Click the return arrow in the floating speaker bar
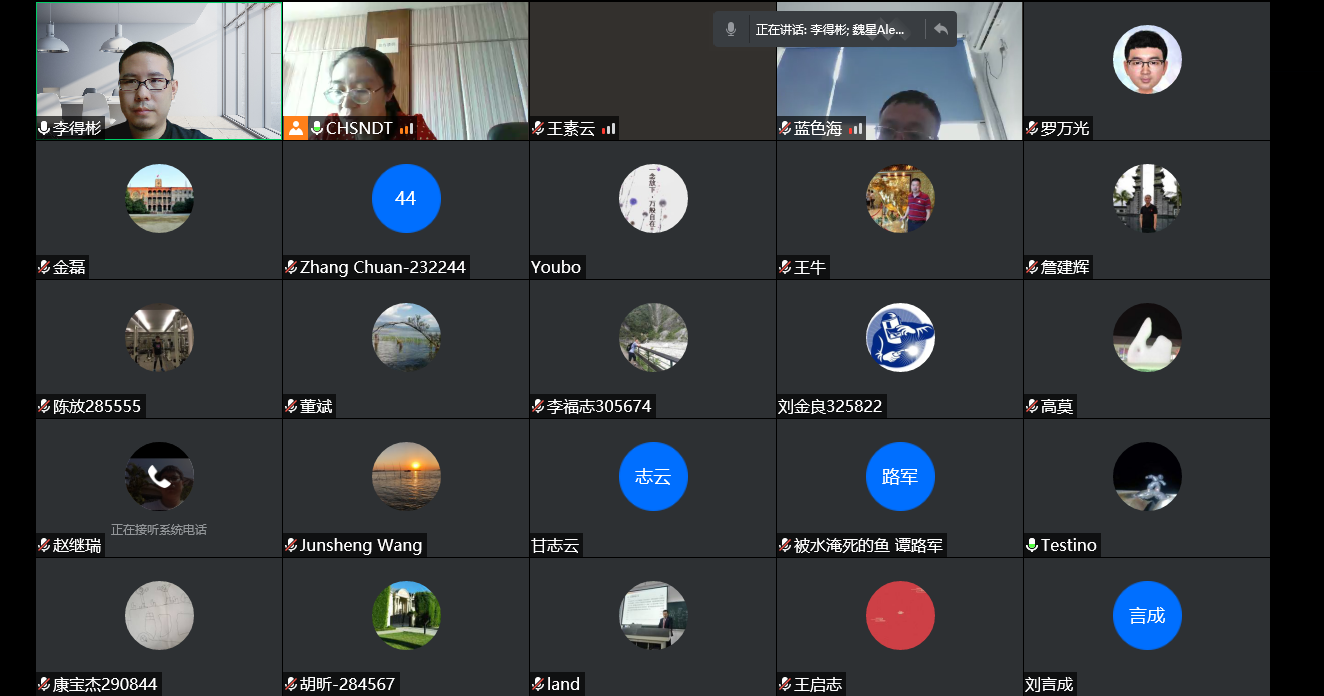Image resolution: width=1324 pixels, height=696 pixels. pyautogui.click(x=940, y=30)
